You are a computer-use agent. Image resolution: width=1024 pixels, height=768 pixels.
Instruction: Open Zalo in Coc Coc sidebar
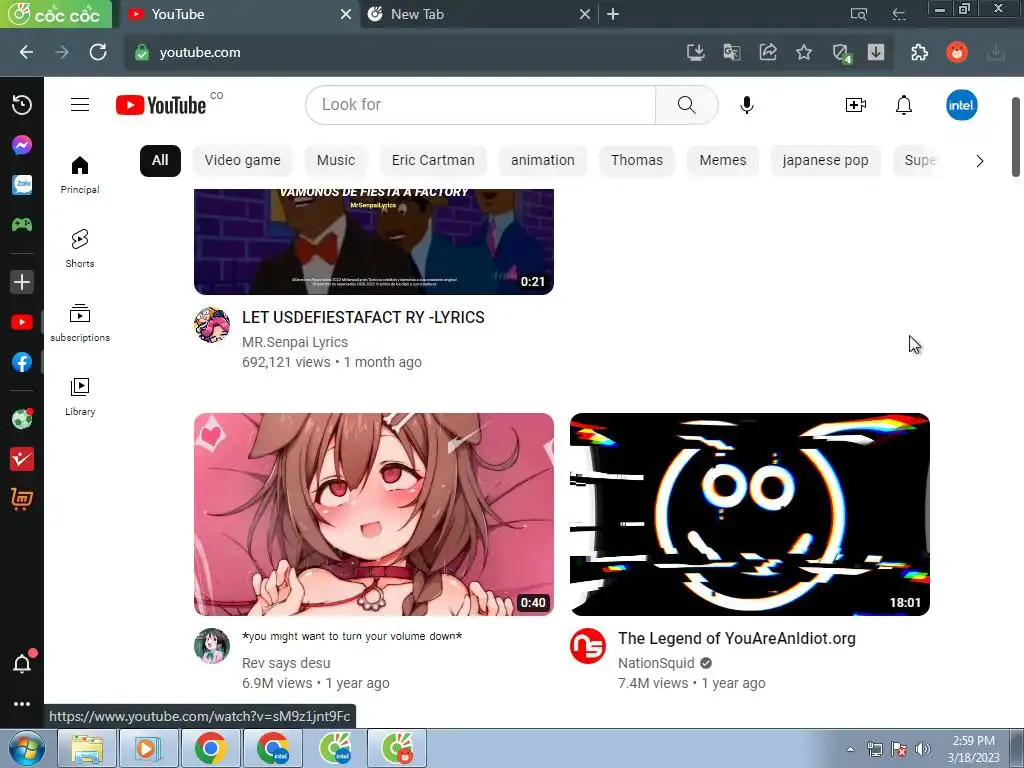pos(22,185)
